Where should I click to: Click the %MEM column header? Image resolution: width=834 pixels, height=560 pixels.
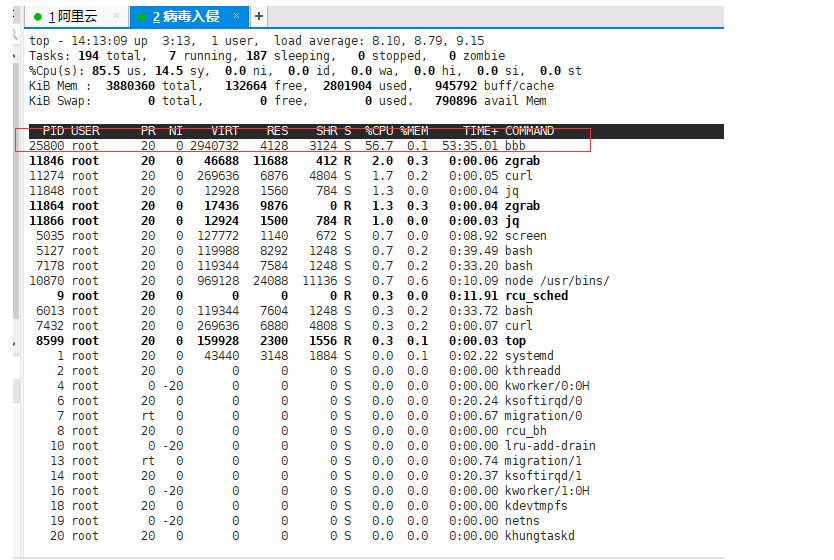(x=414, y=131)
